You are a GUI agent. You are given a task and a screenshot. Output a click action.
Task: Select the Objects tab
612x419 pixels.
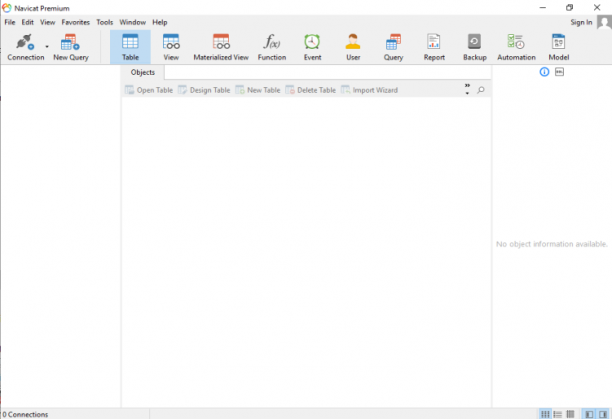(143, 72)
